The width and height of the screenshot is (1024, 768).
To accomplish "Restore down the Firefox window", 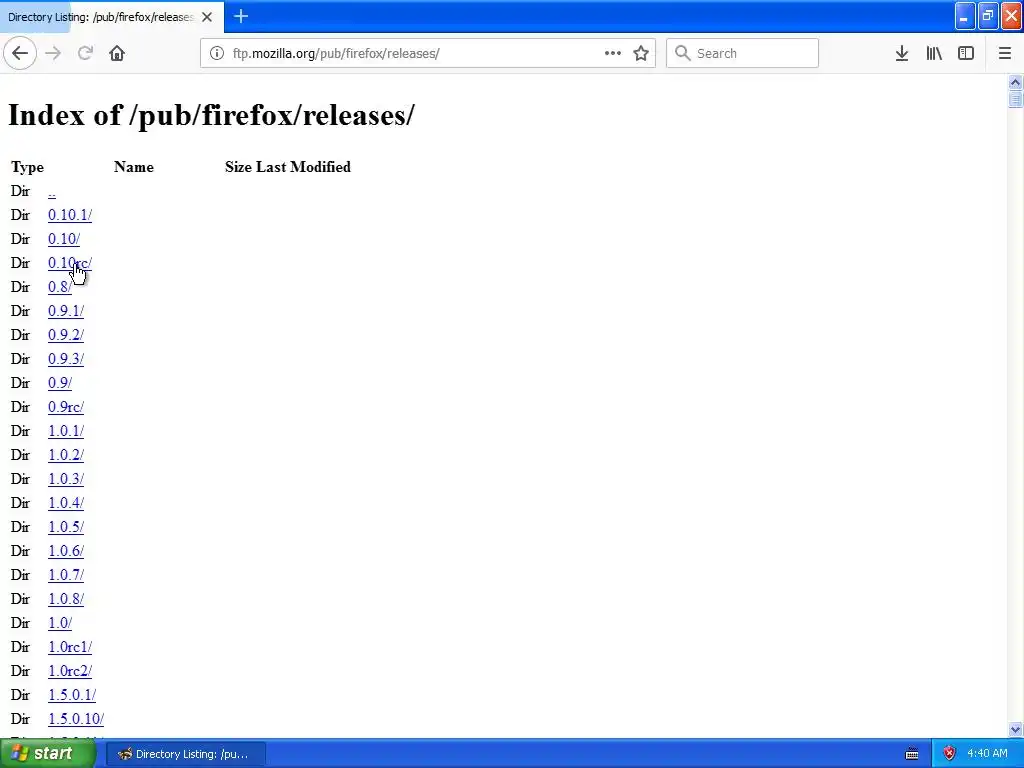I will (988, 16).
